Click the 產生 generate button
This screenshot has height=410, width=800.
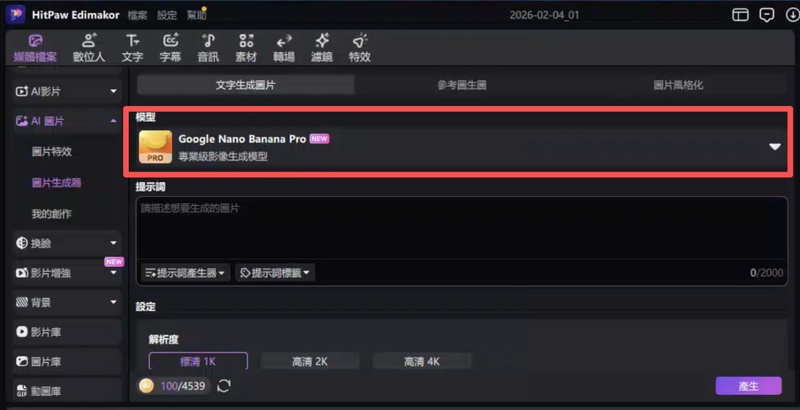(748, 386)
